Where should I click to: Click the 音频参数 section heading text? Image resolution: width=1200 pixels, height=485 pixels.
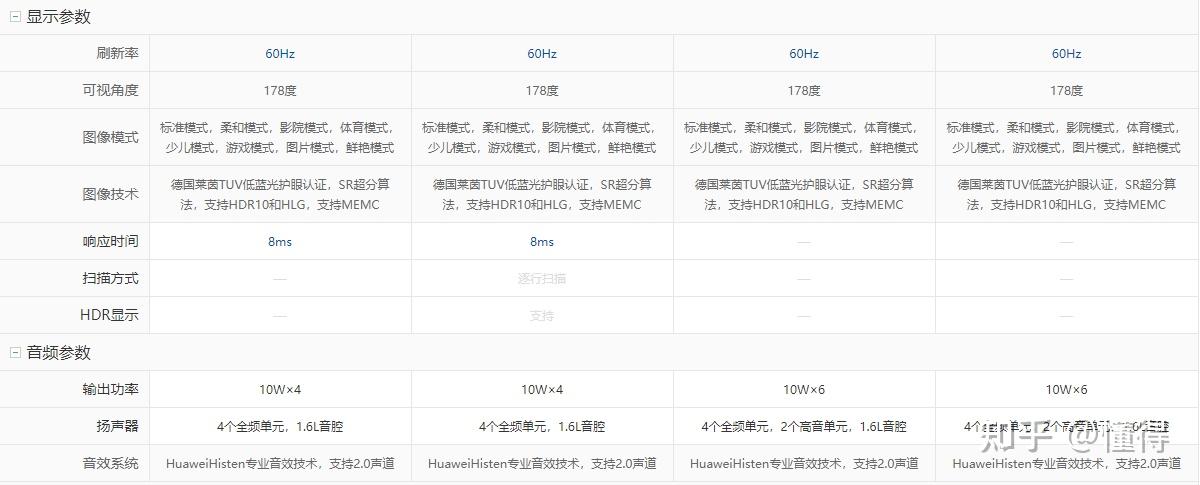(x=58, y=353)
